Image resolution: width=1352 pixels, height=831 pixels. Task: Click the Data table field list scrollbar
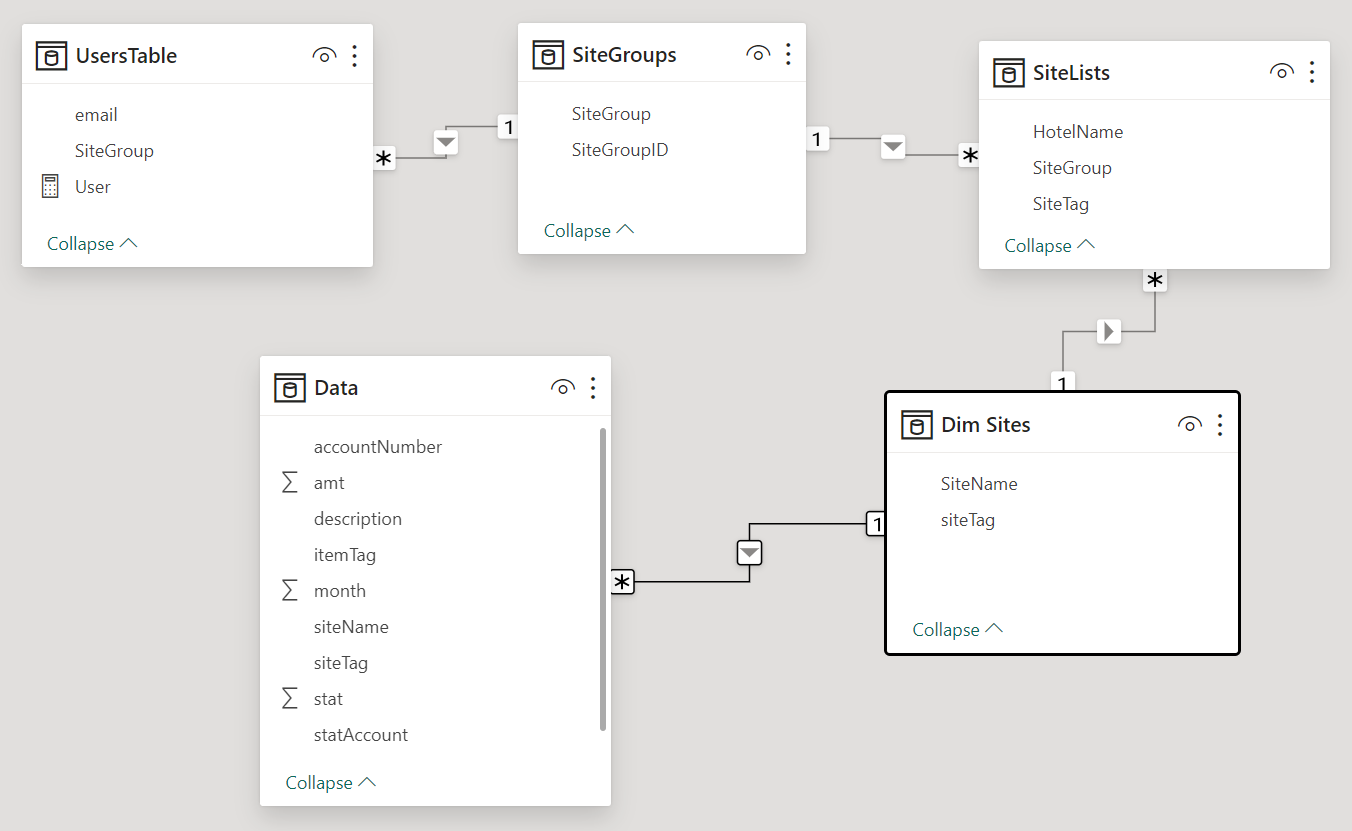click(603, 579)
